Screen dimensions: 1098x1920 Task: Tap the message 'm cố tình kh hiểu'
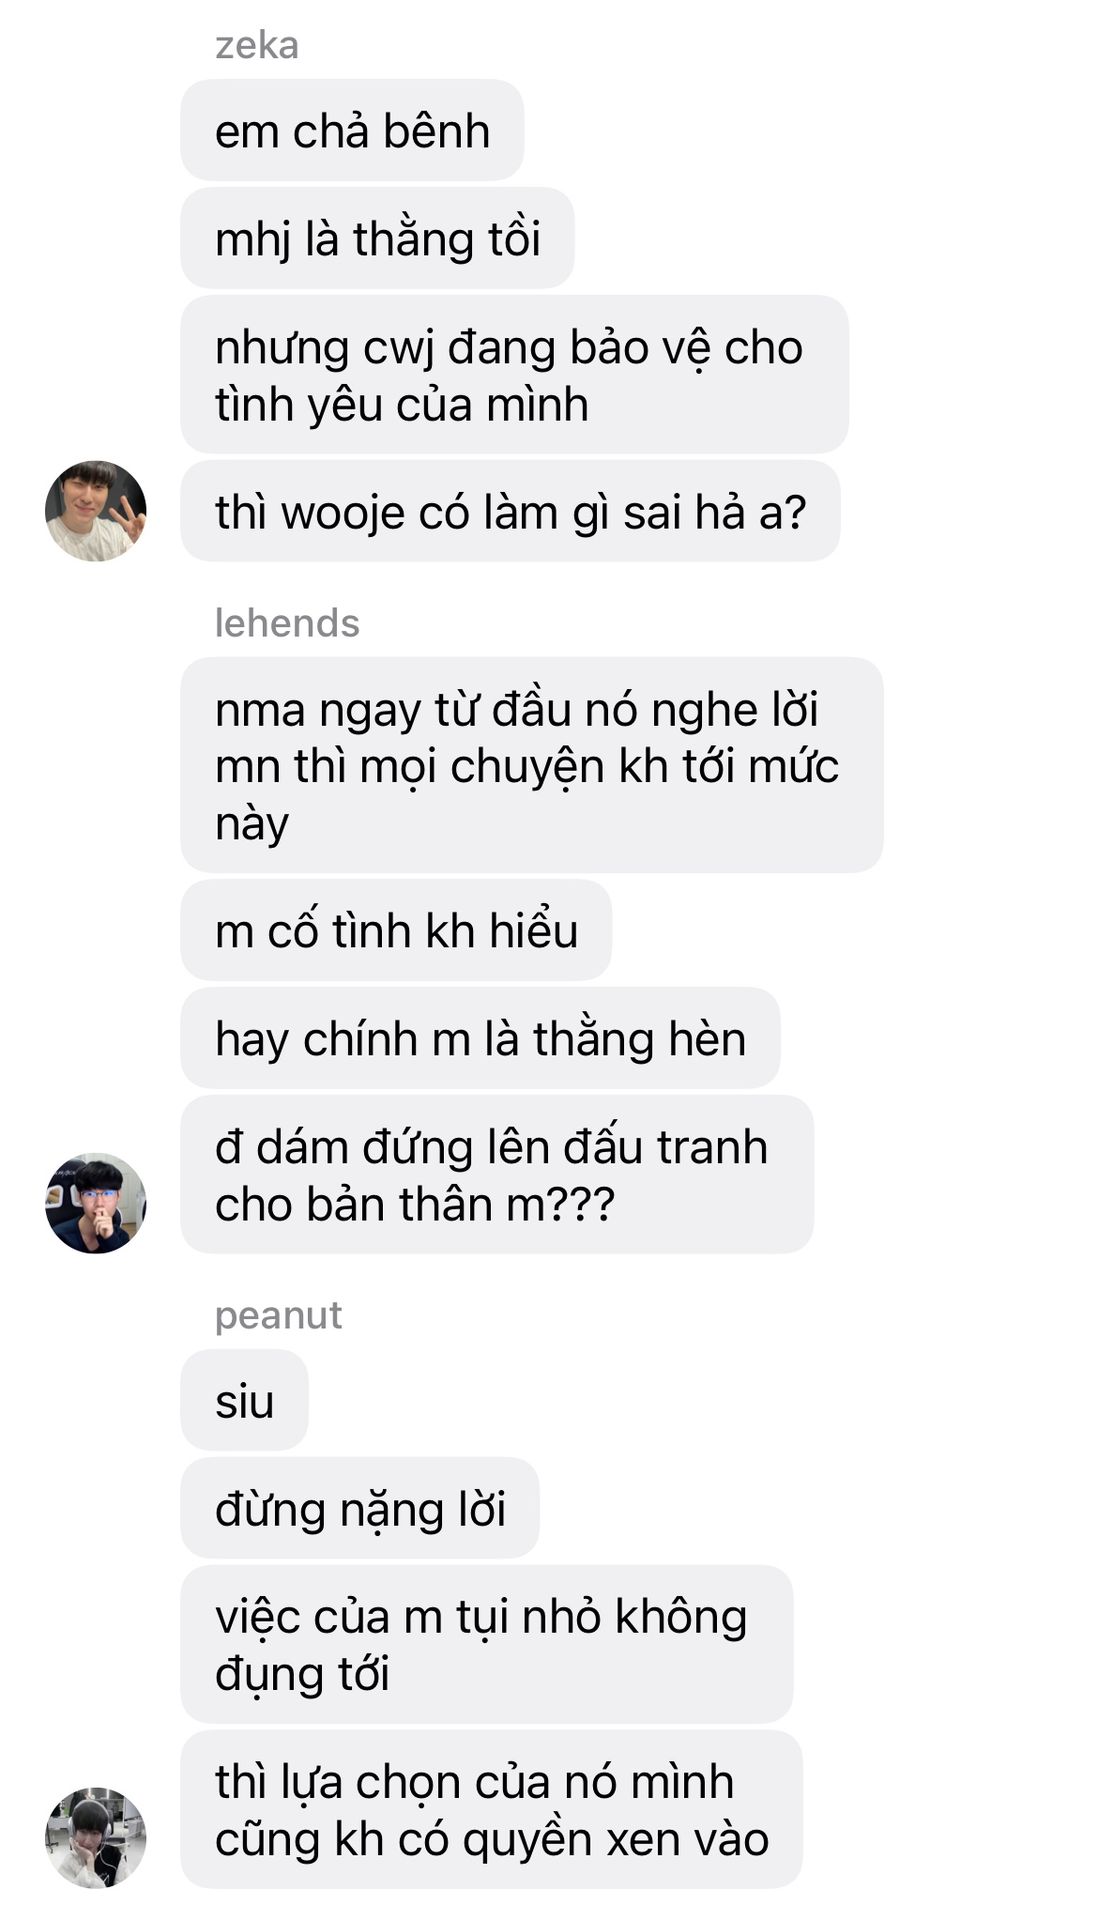click(396, 931)
